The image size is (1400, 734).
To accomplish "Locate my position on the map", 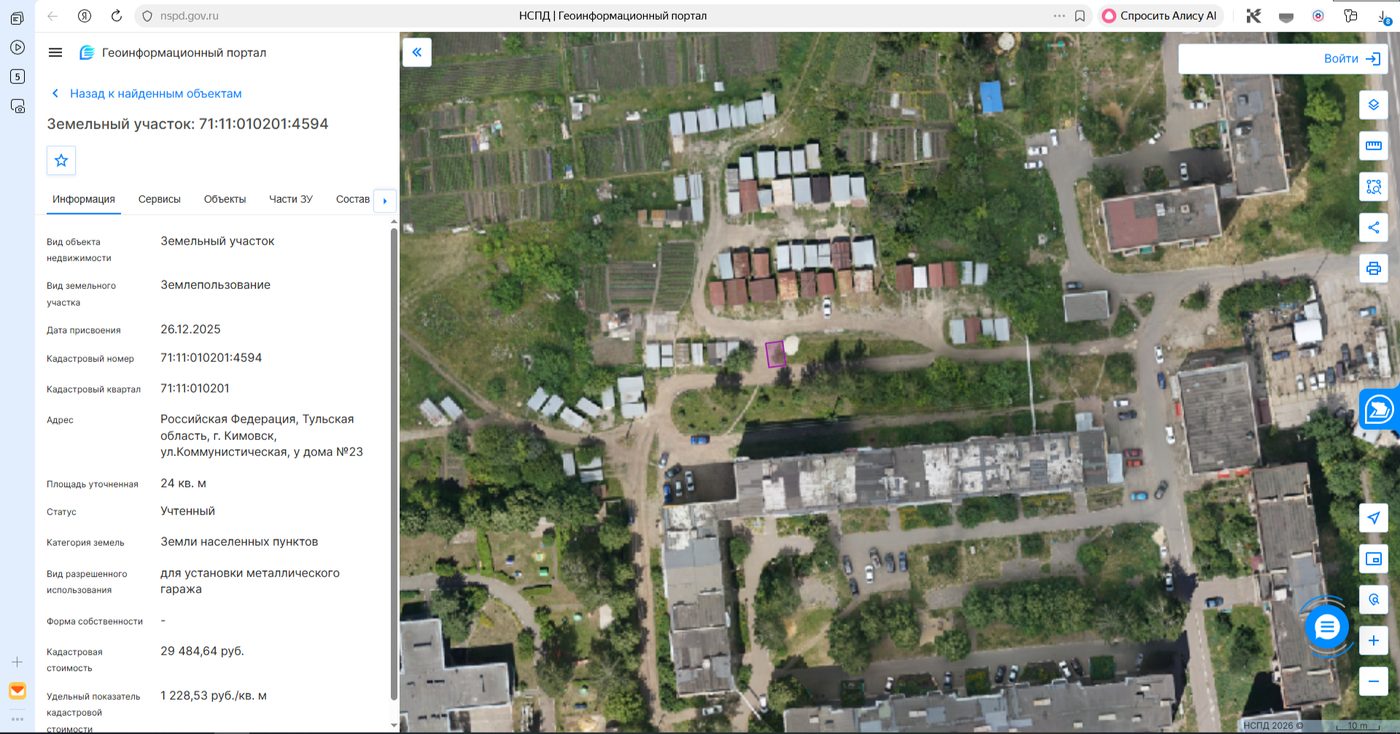I will (x=1373, y=518).
